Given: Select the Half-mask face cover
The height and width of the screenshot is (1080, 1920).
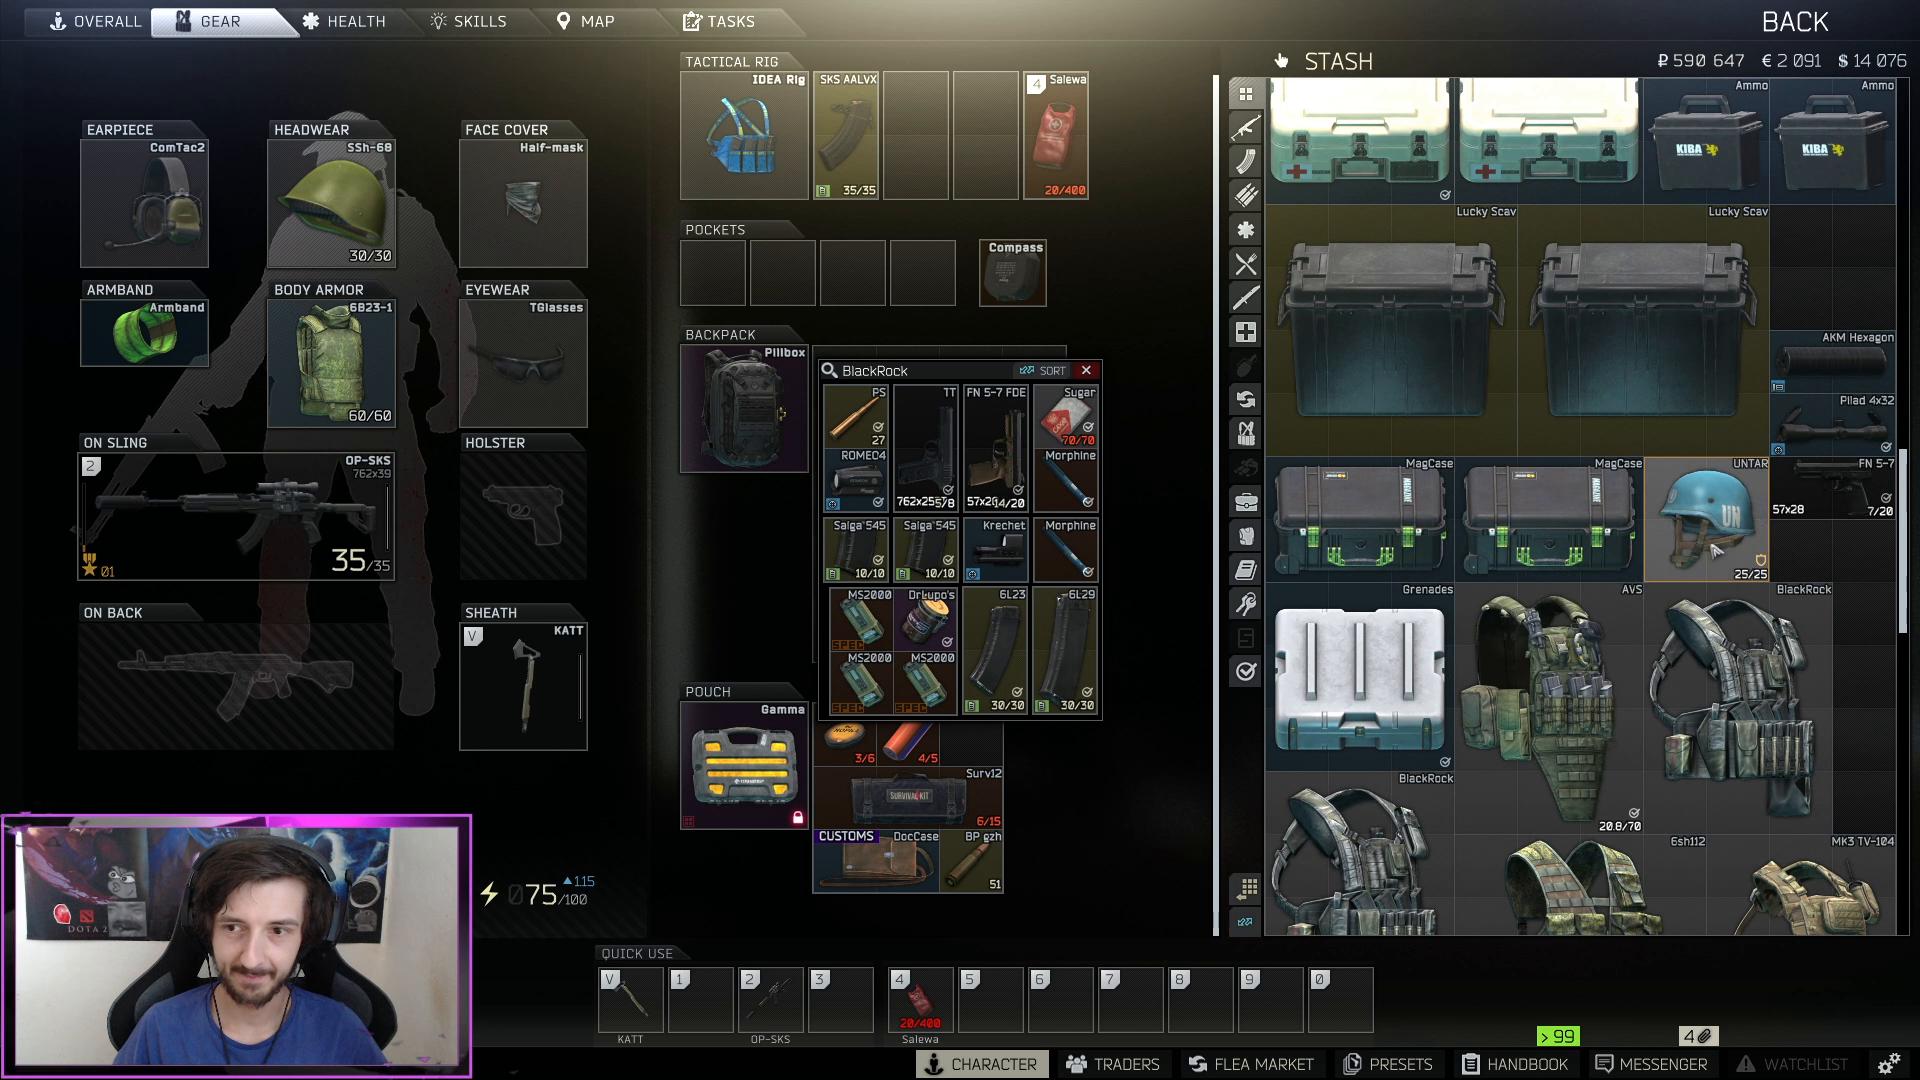Looking at the screenshot, I should (x=523, y=203).
